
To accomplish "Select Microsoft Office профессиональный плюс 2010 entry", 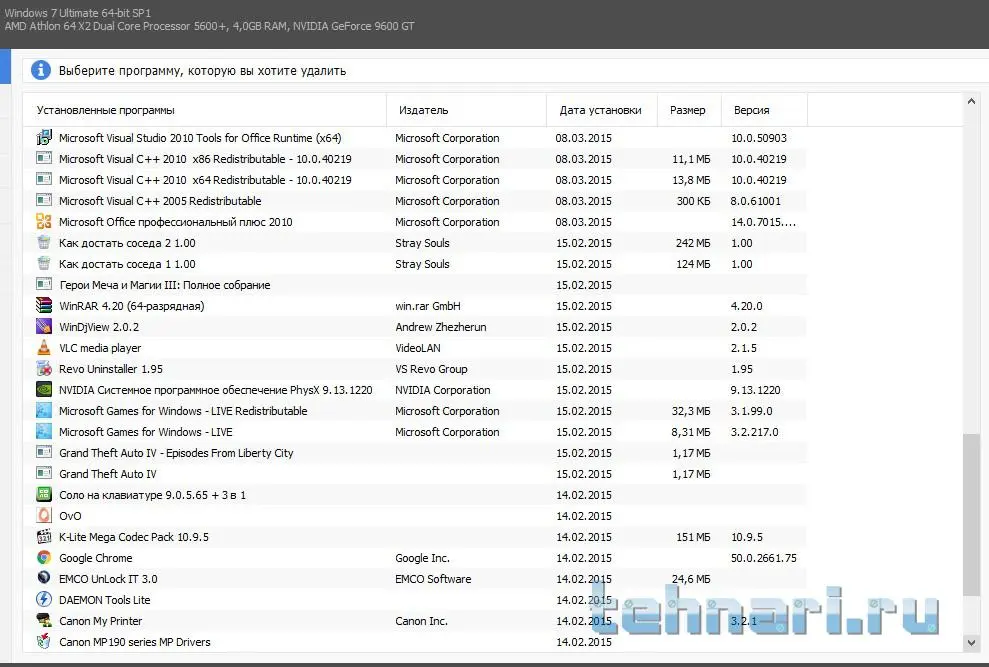I will tap(175, 221).
